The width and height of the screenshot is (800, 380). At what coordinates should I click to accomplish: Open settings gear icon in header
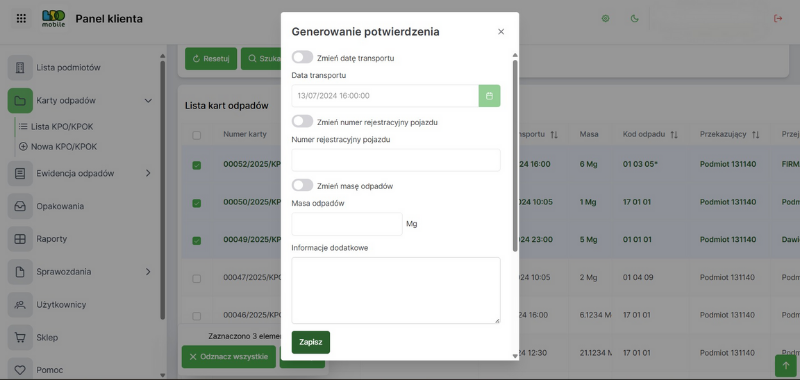(x=606, y=18)
